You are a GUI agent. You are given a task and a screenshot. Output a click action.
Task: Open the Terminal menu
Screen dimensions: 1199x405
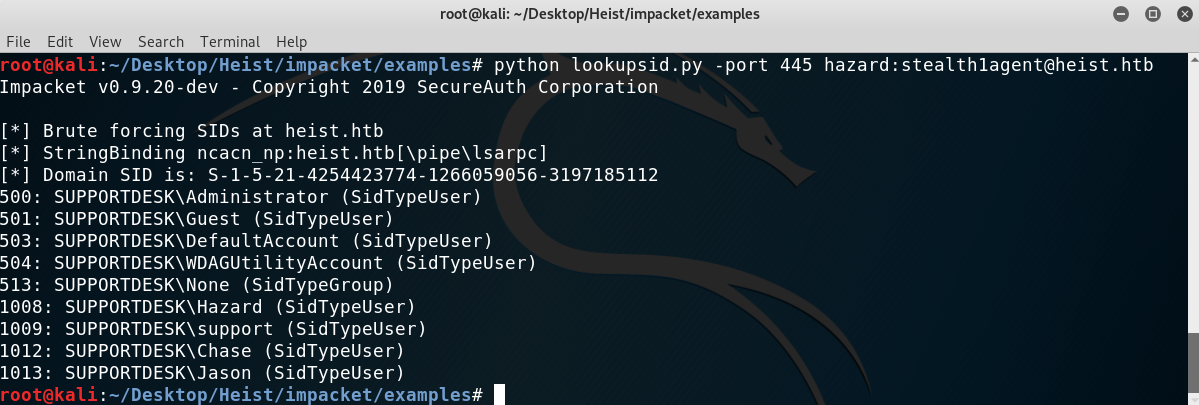click(x=229, y=41)
